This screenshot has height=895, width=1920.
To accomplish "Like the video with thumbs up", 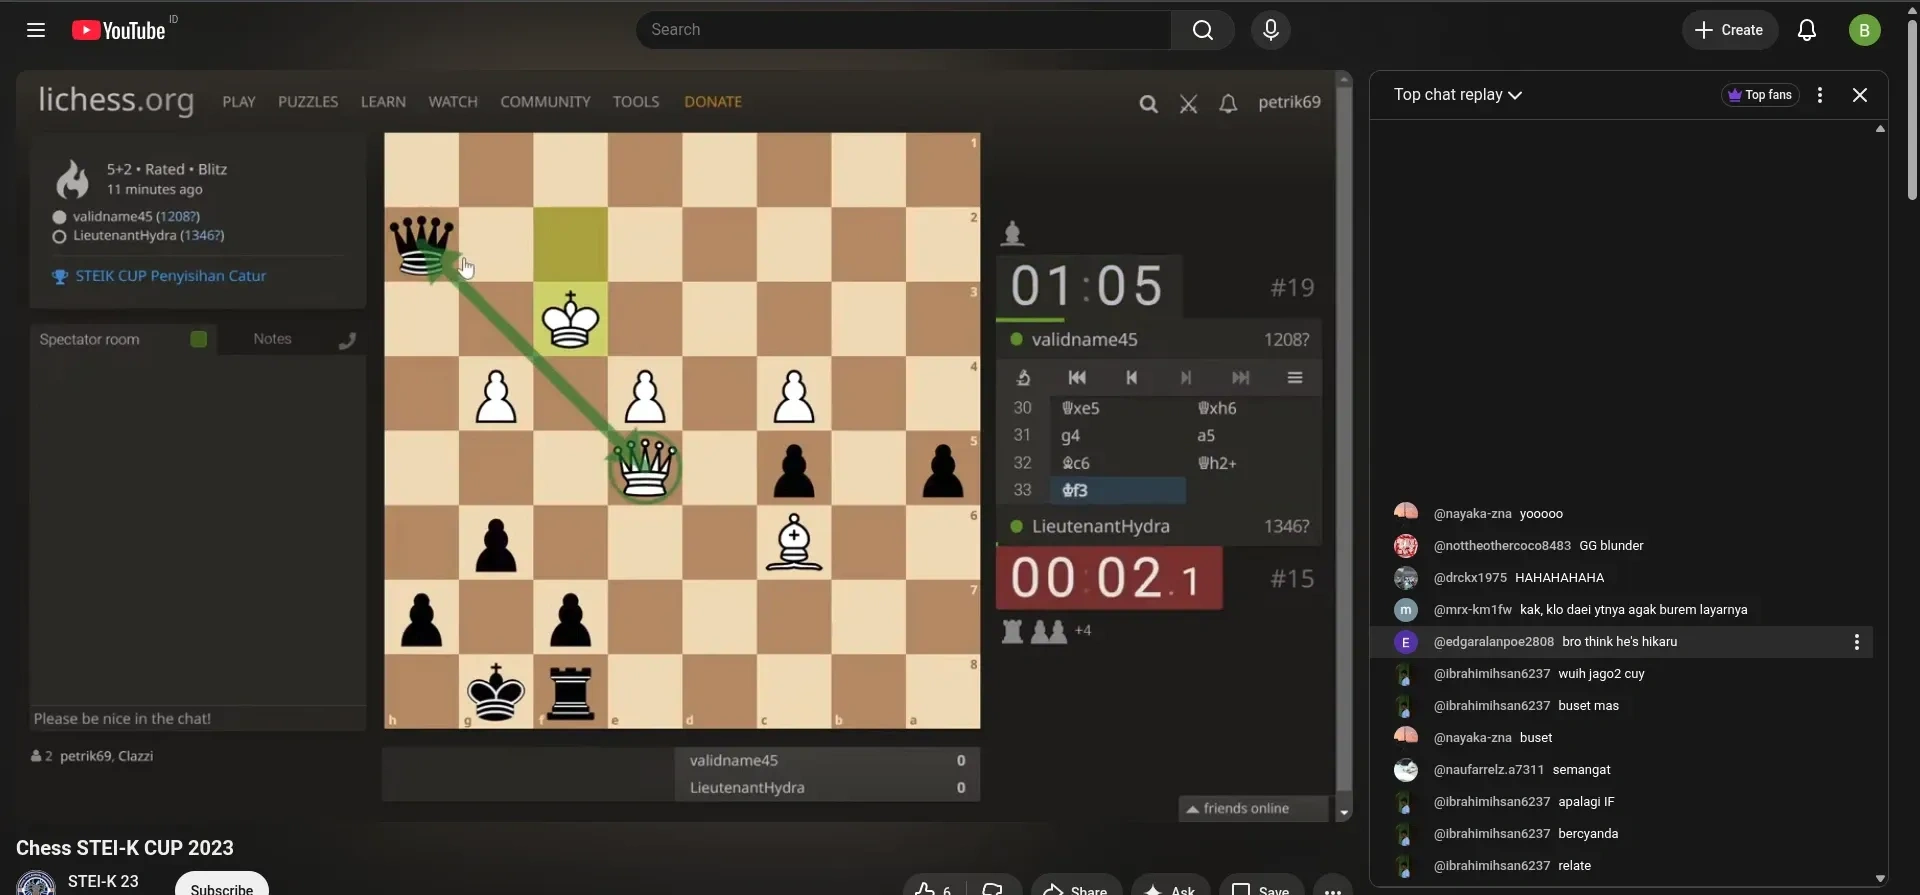I will (934, 889).
